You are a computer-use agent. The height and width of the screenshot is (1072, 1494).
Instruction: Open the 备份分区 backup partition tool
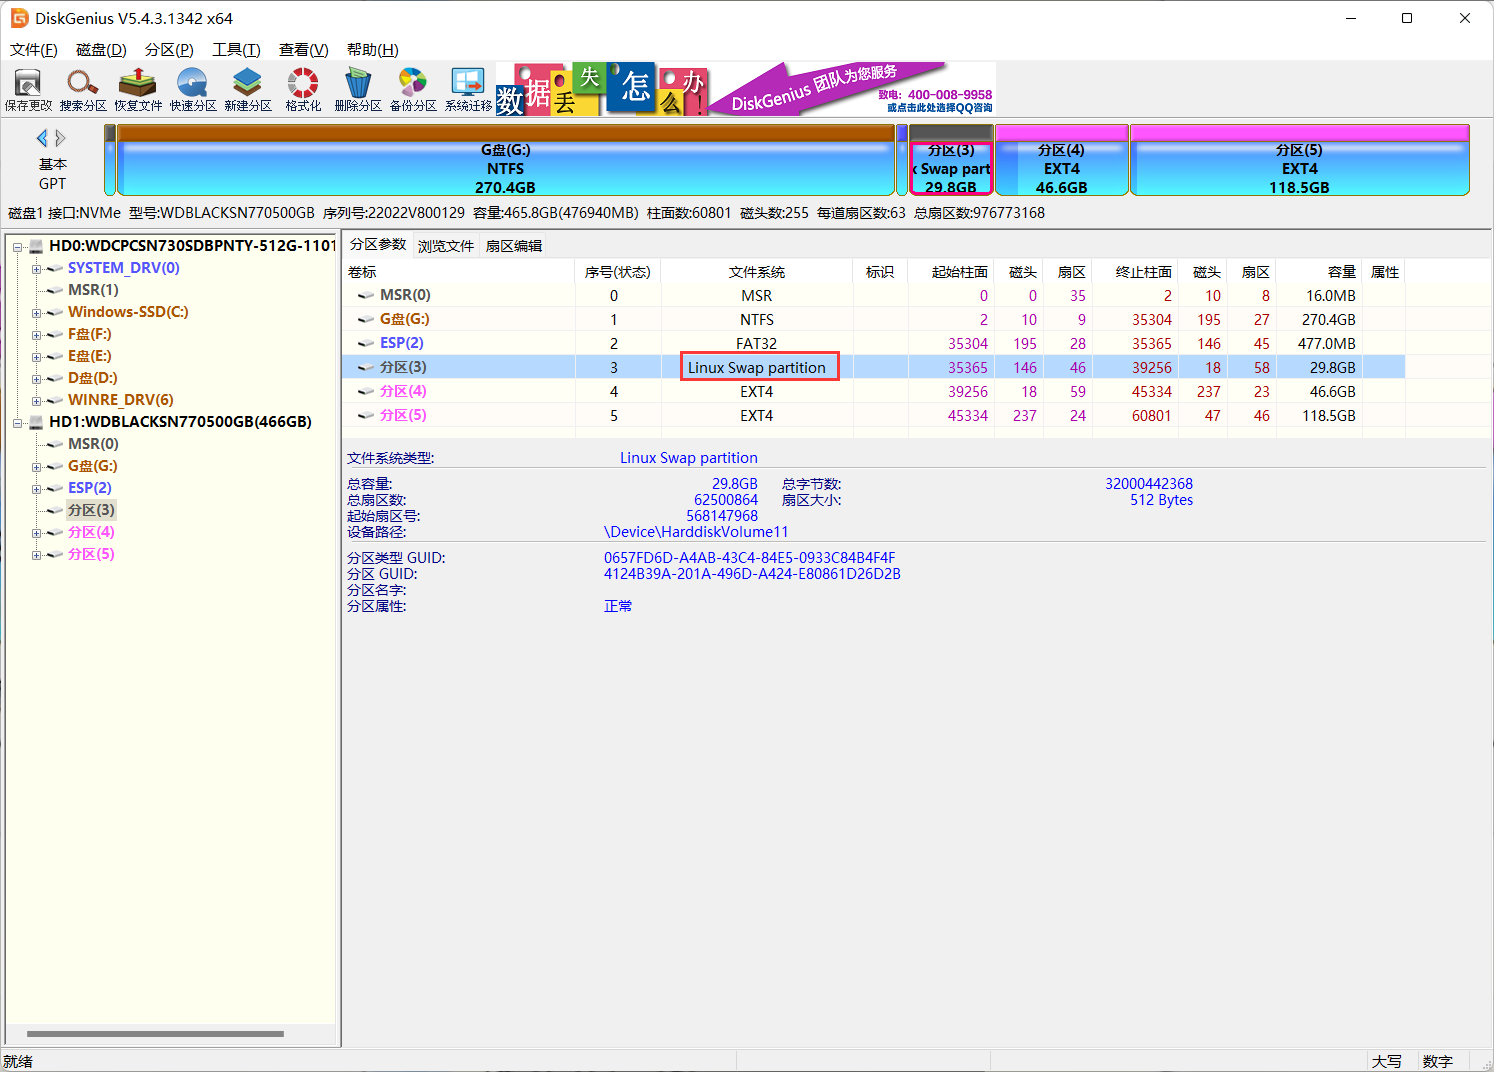click(413, 90)
